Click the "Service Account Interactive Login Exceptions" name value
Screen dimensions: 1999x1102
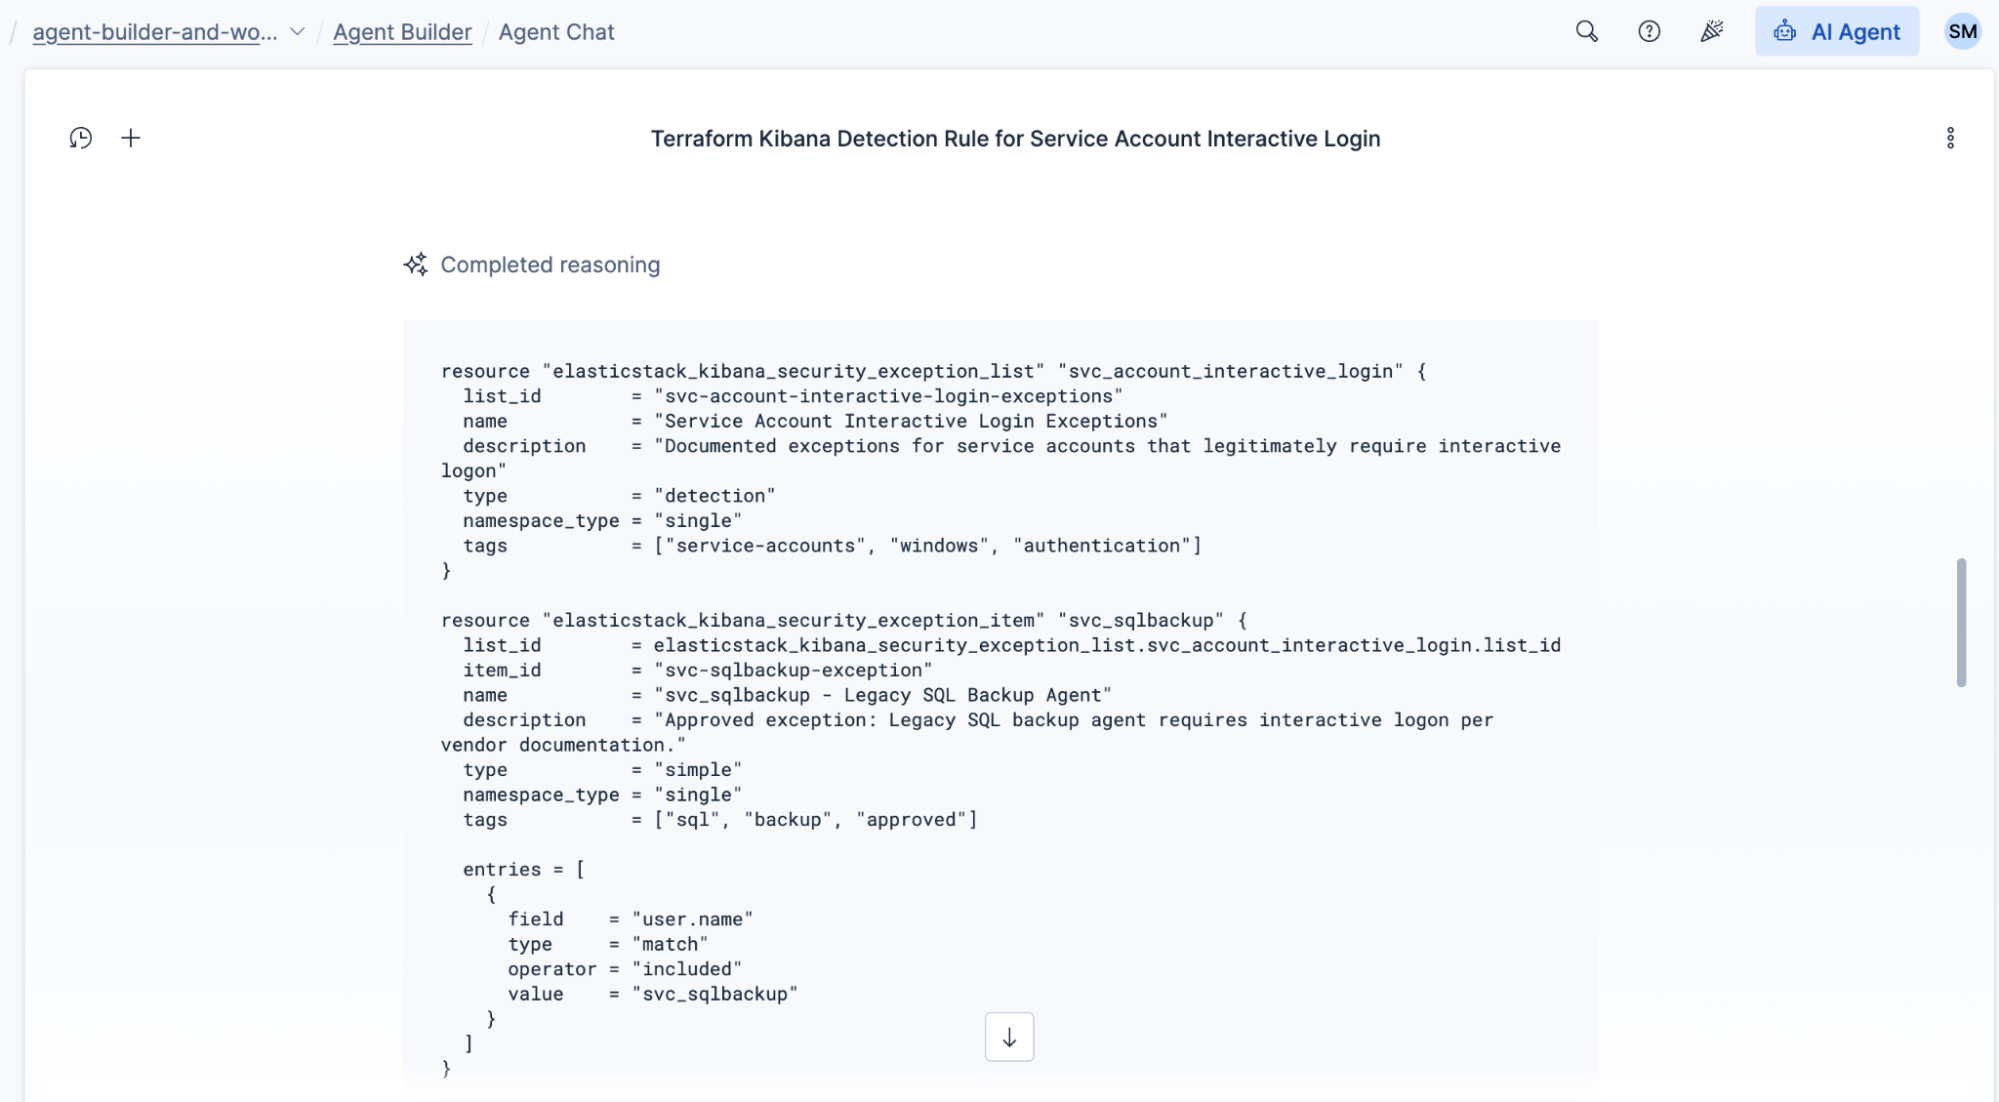[911, 421]
